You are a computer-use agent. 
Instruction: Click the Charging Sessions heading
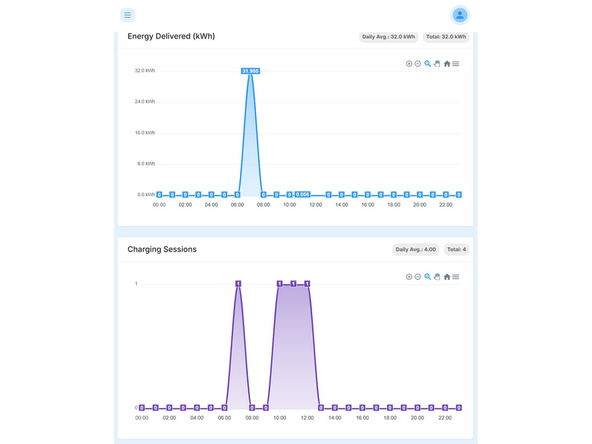[162, 249]
